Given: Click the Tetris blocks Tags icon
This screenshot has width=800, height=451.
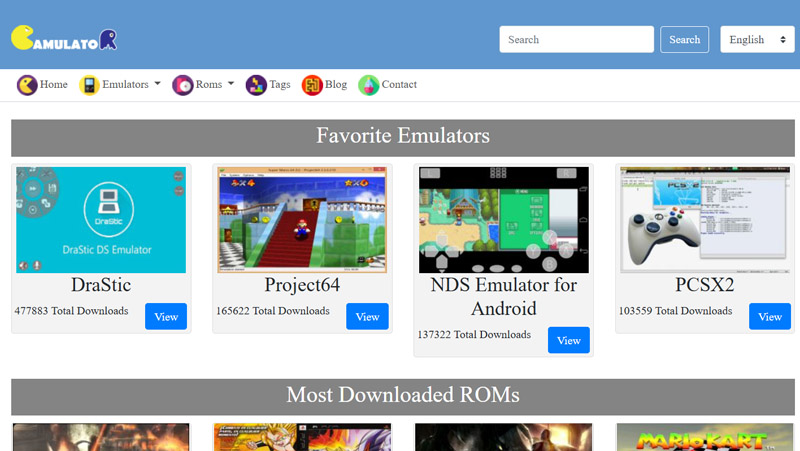Looking at the screenshot, I should coord(256,85).
